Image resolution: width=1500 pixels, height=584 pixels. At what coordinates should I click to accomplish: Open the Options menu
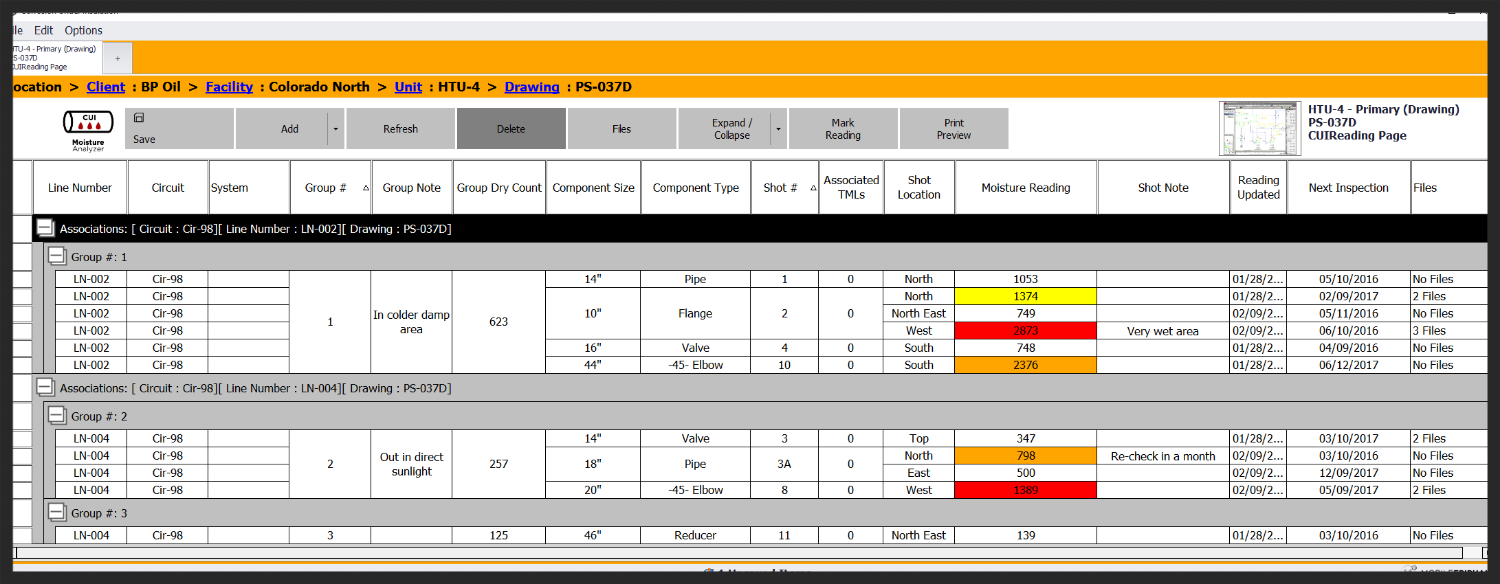84,30
